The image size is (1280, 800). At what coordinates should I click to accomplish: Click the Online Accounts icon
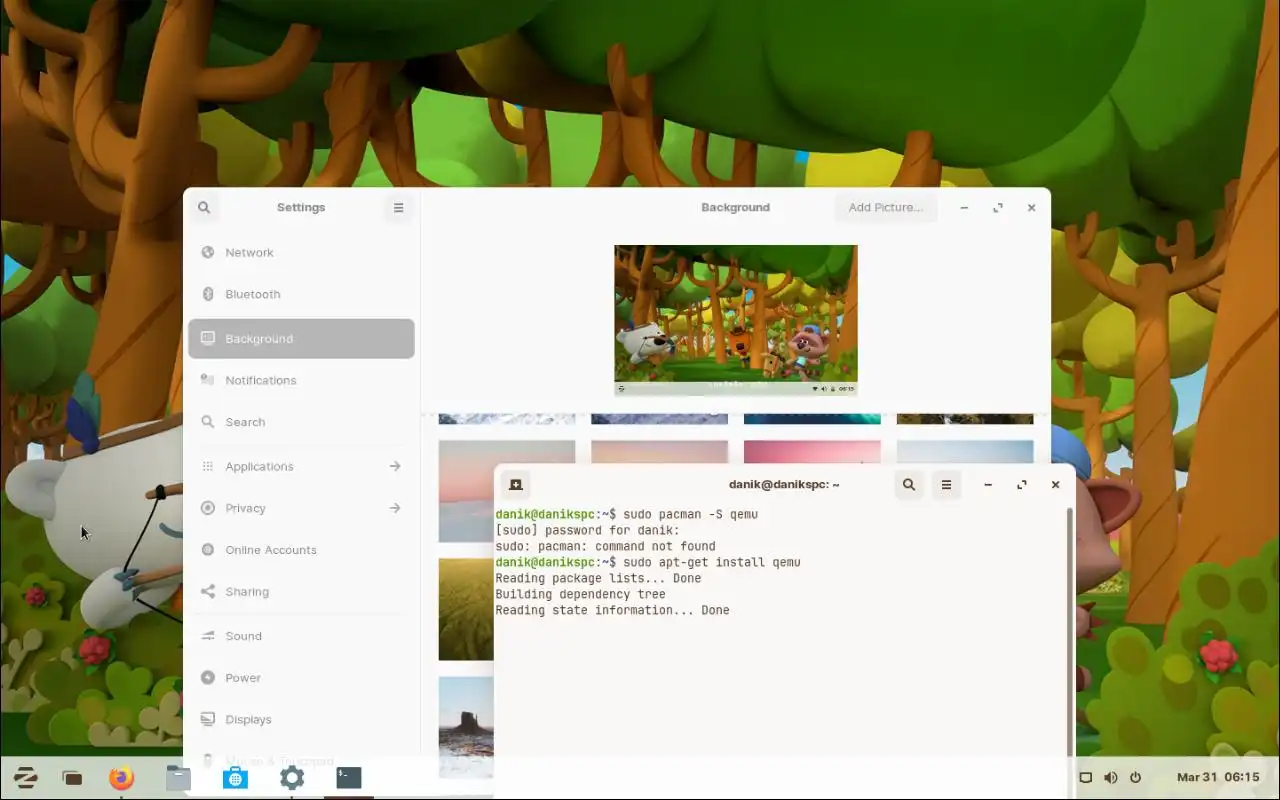pos(208,550)
